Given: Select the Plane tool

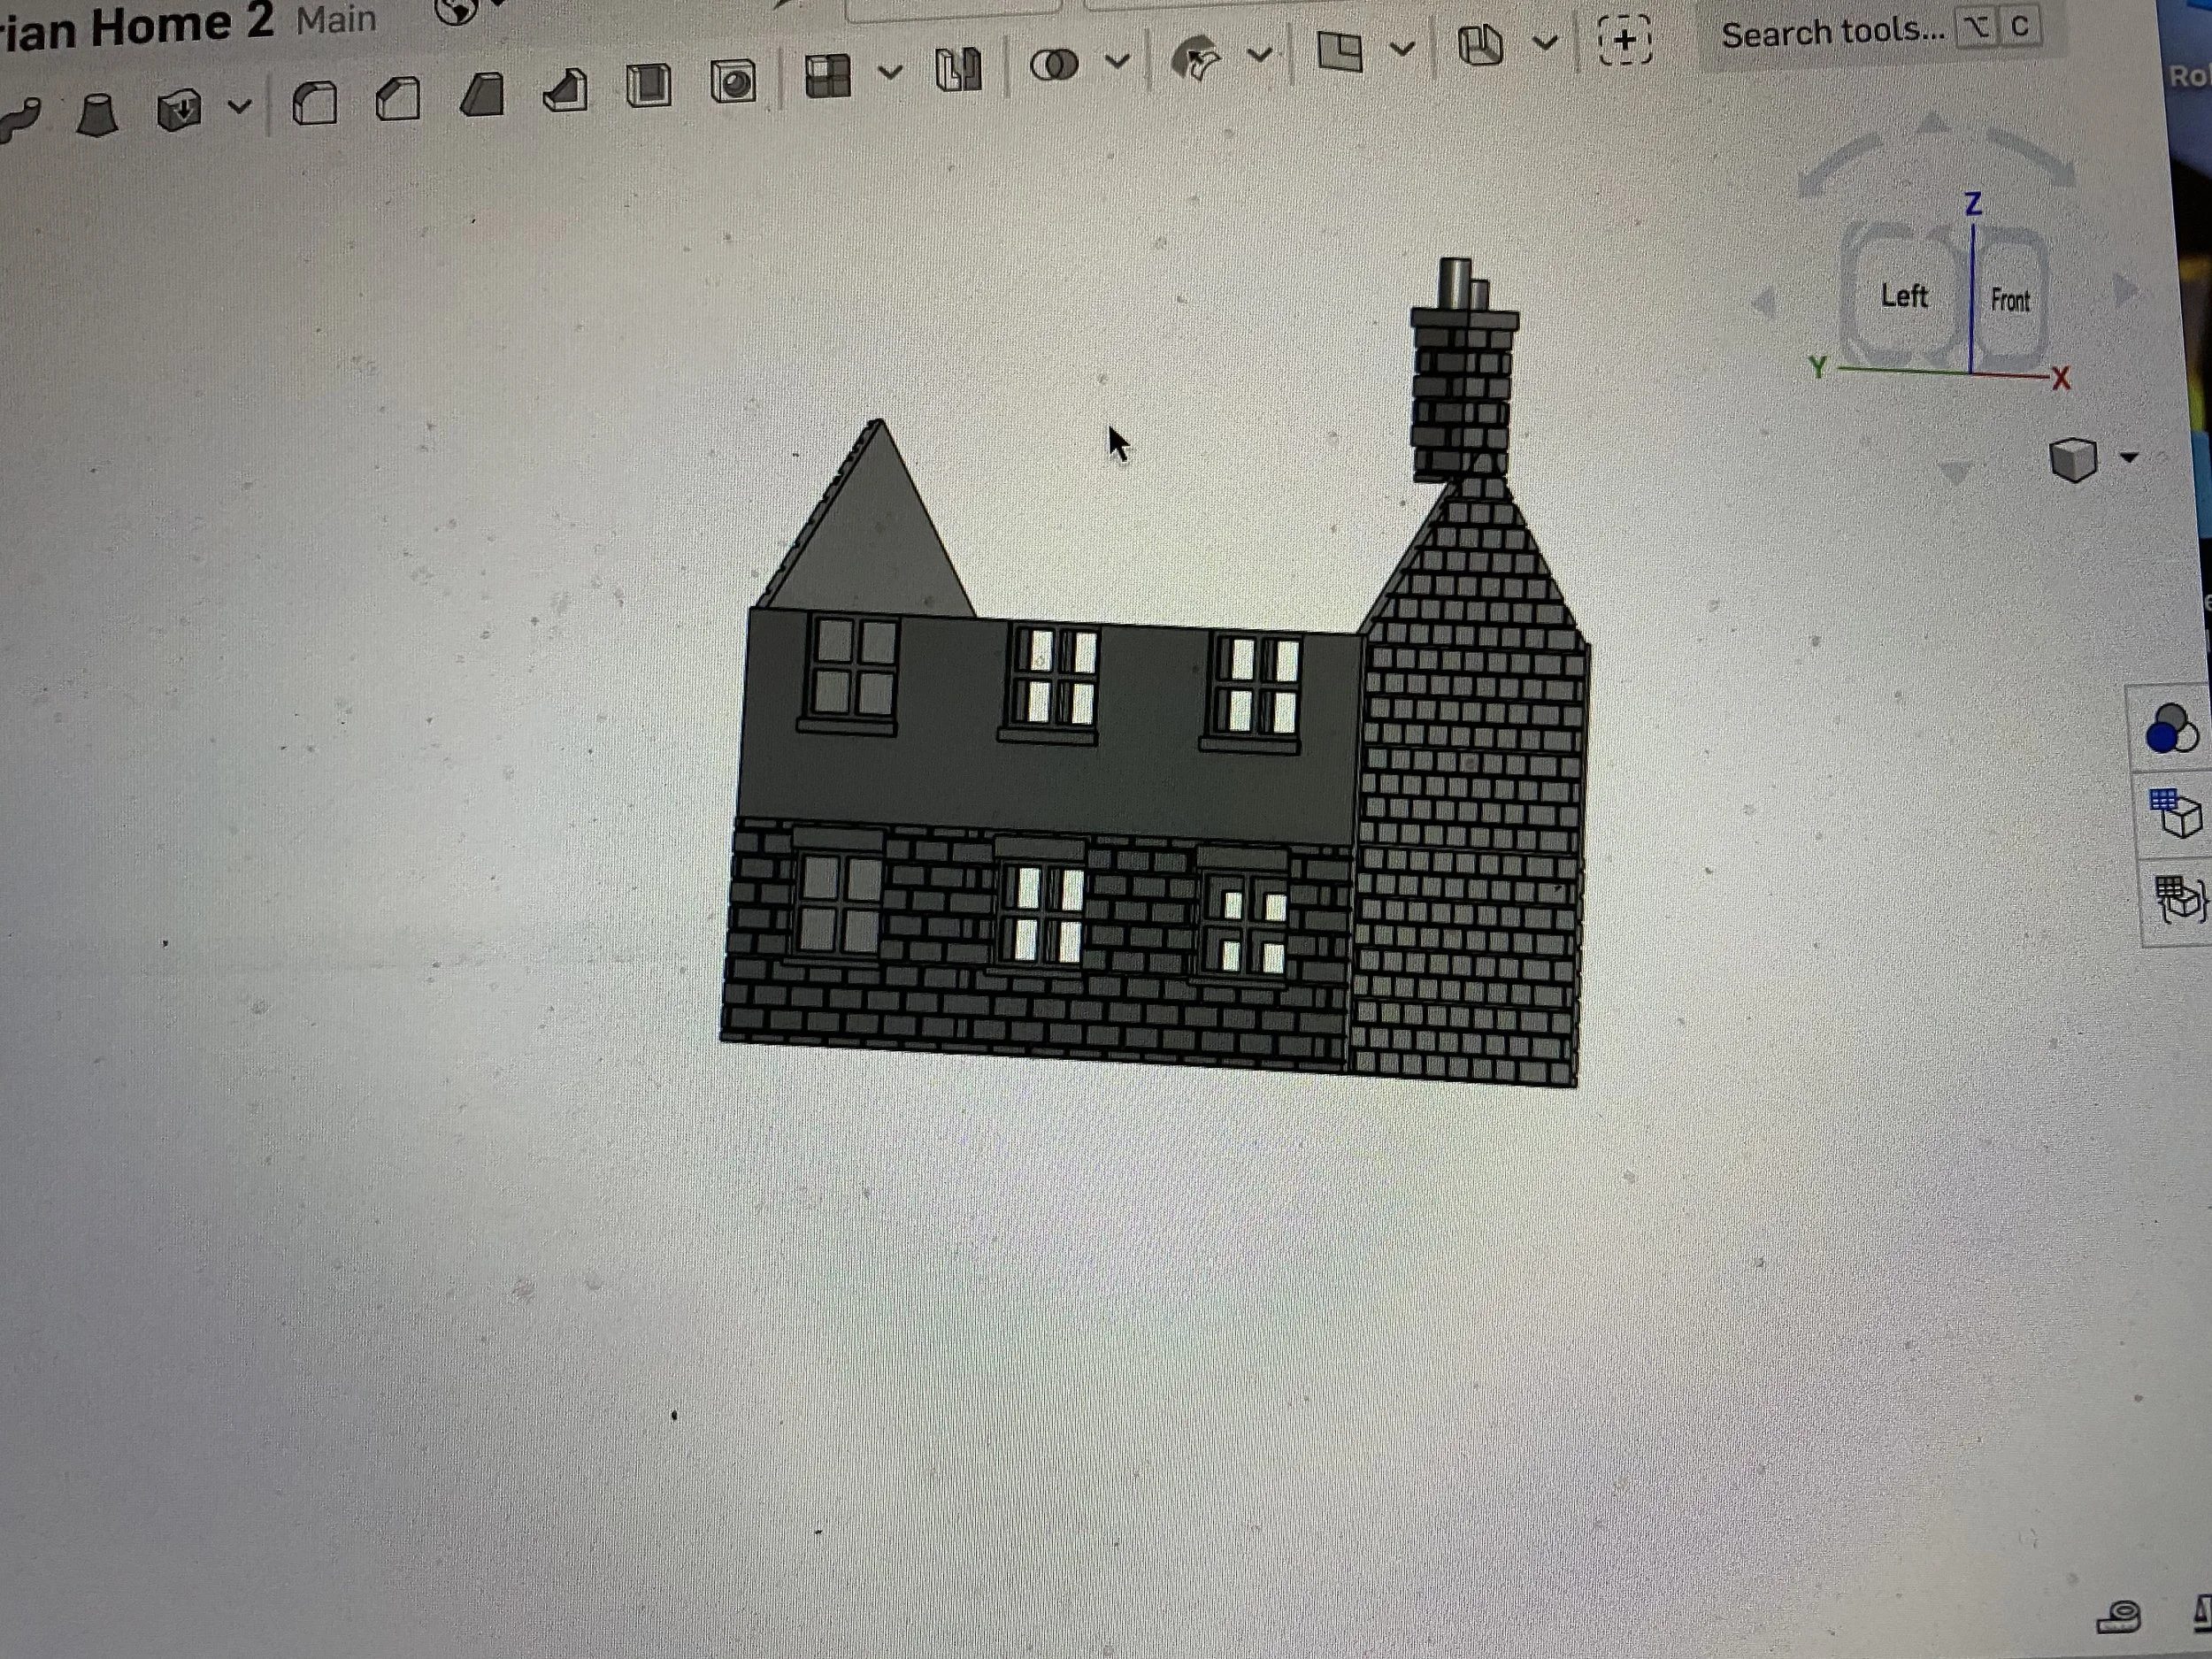Looking at the screenshot, I should 1340,51.
